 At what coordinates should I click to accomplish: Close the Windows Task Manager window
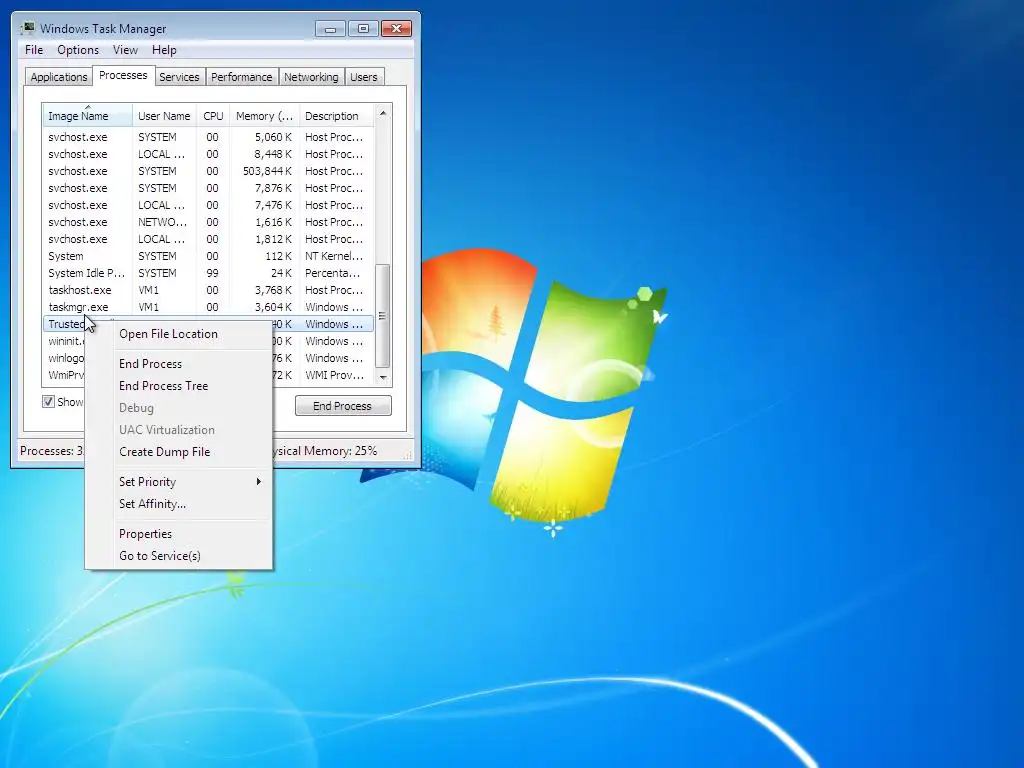click(x=396, y=29)
